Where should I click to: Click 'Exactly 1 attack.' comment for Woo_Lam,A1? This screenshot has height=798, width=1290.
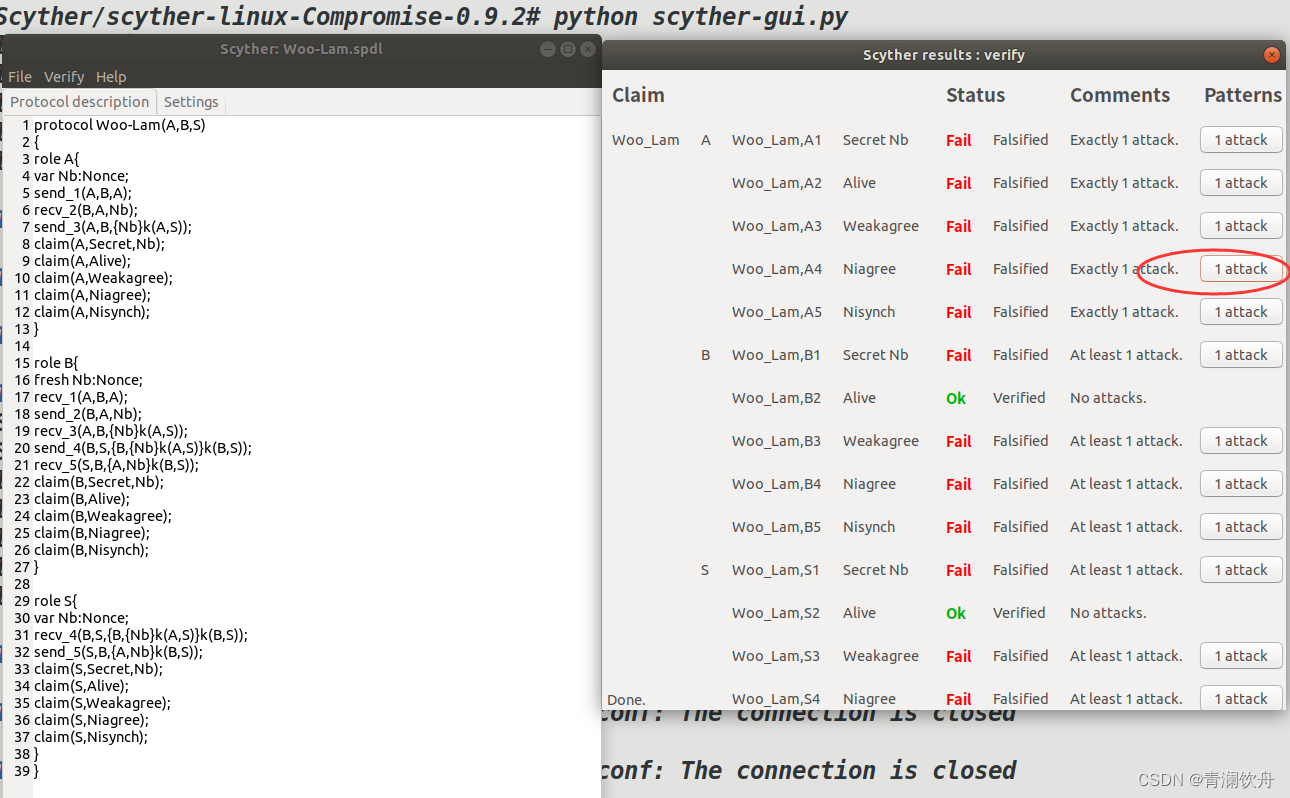(1124, 140)
